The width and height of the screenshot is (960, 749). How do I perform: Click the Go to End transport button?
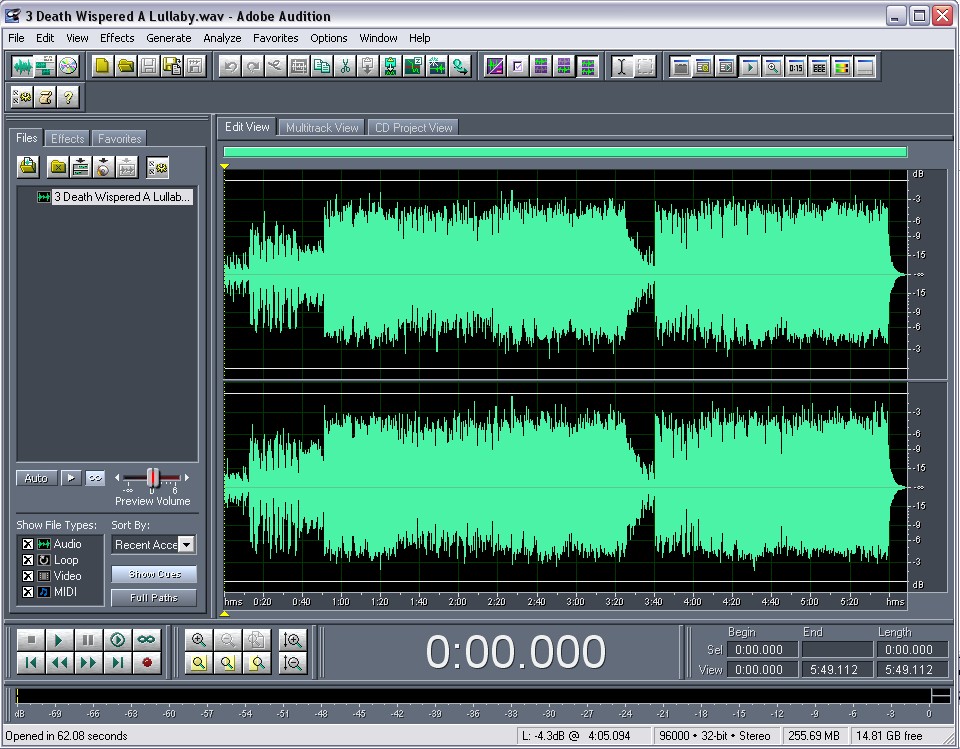coord(118,662)
